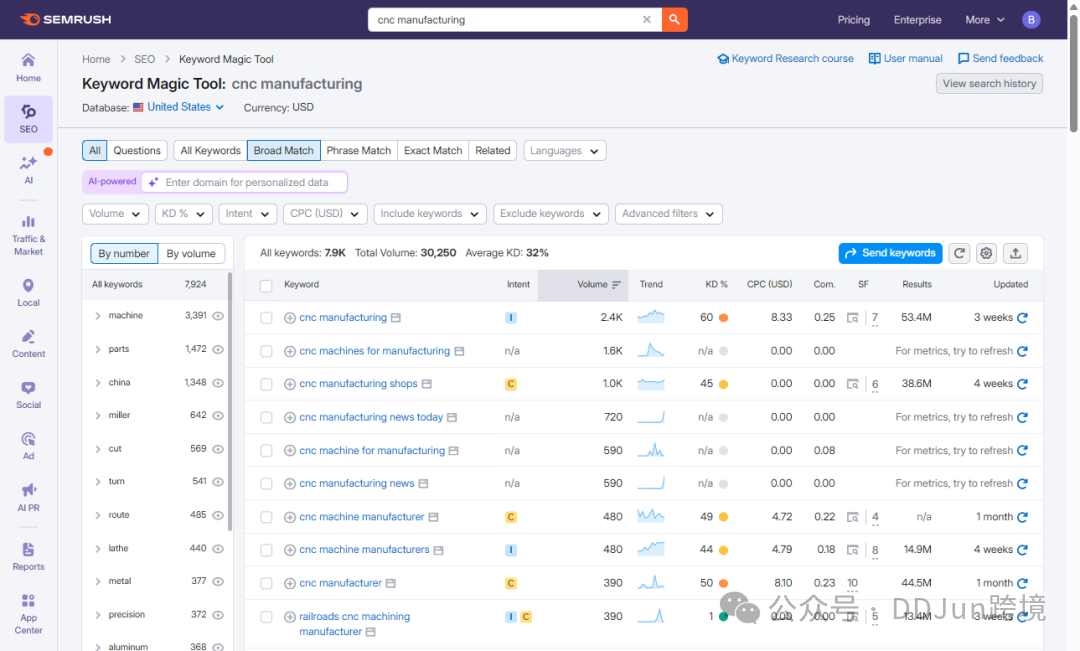Check cnc machine manufacturer checkbox
1080x651 pixels.
coord(266,517)
